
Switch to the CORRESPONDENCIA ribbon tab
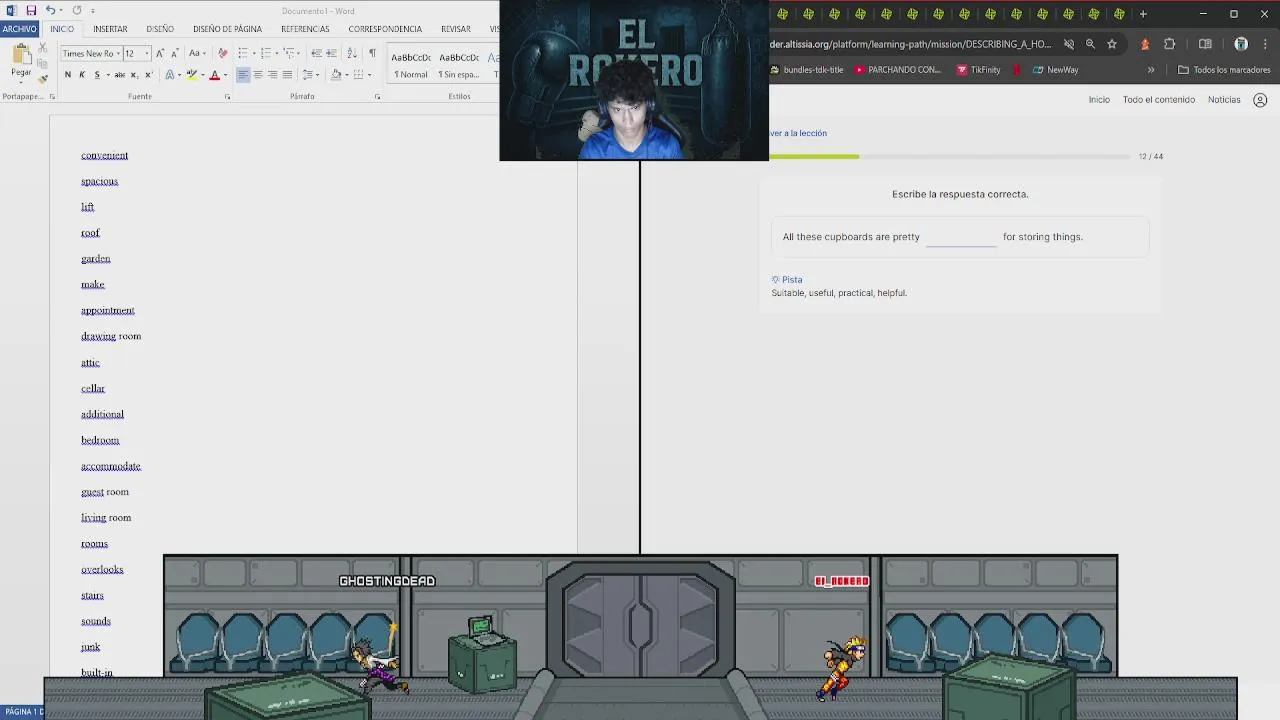pos(385,29)
